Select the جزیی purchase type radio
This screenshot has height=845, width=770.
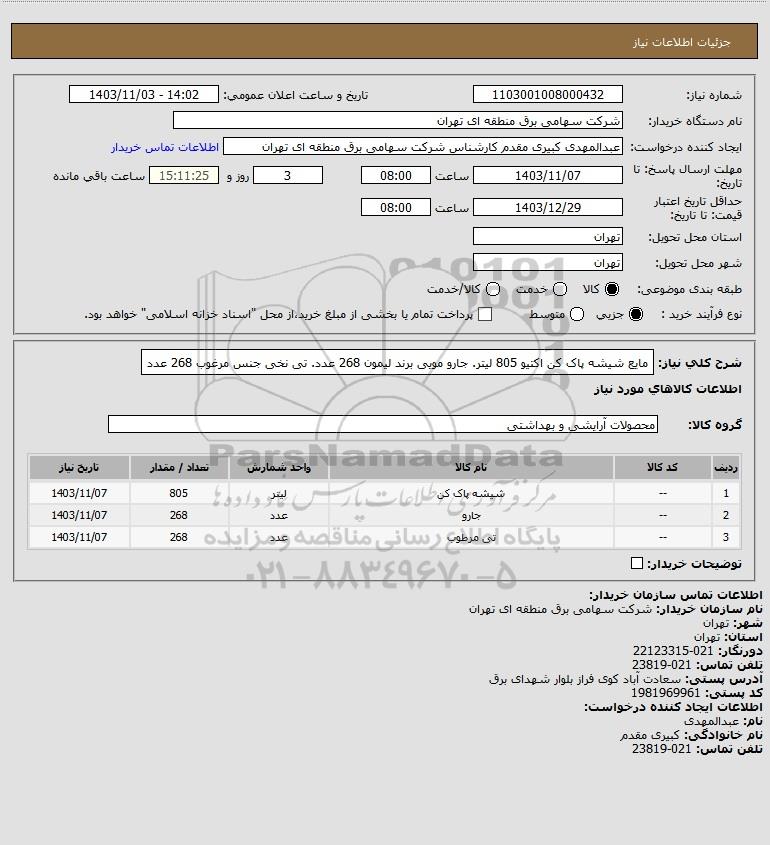point(636,314)
